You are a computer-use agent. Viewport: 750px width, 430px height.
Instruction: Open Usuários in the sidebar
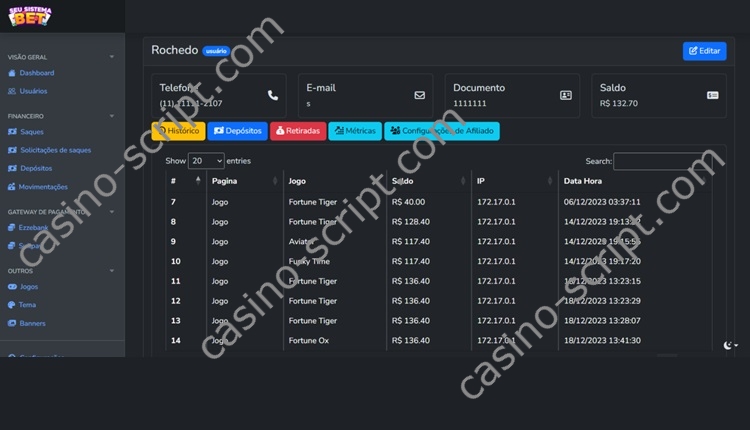click(33, 91)
